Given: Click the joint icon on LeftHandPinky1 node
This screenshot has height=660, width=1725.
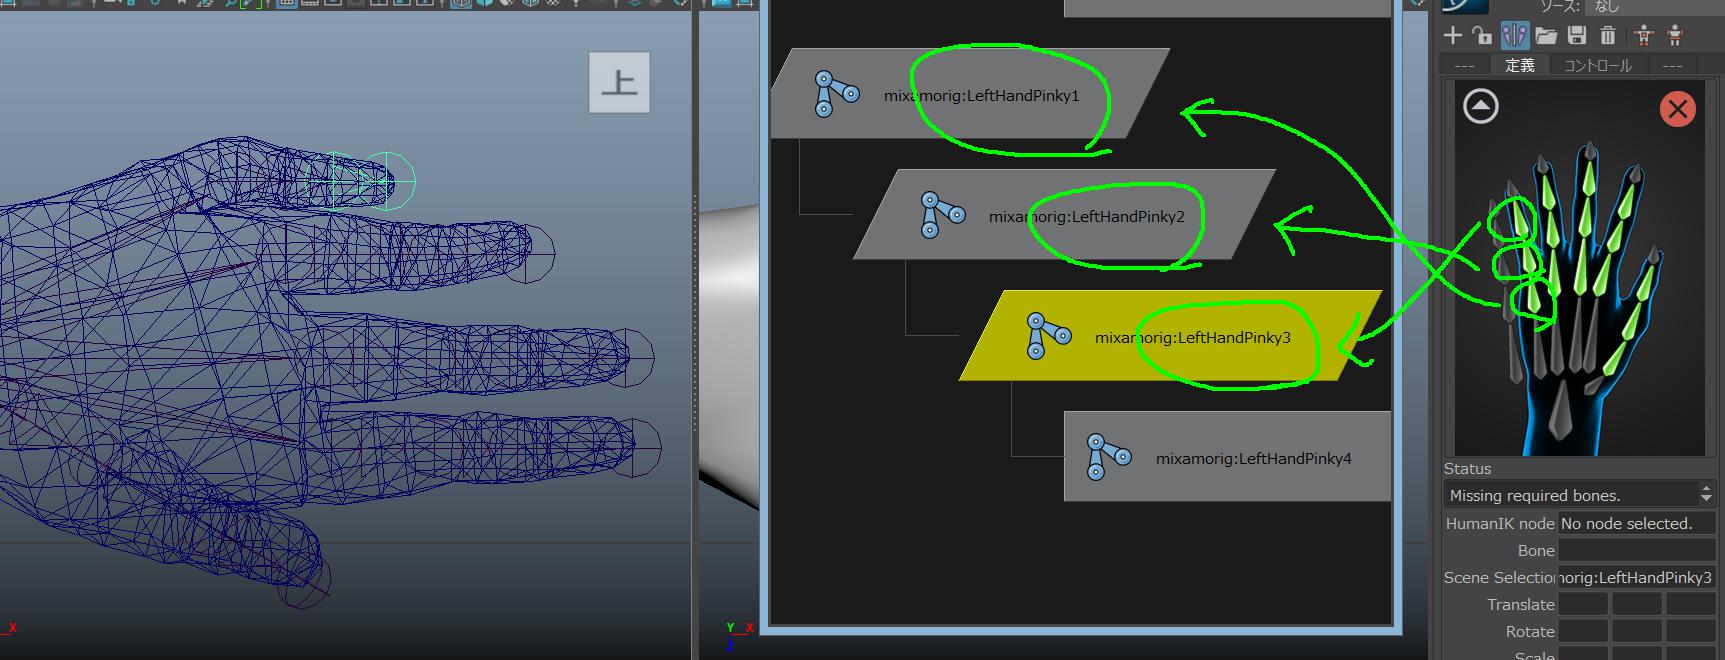Looking at the screenshot, I should (x=835, y=93).
